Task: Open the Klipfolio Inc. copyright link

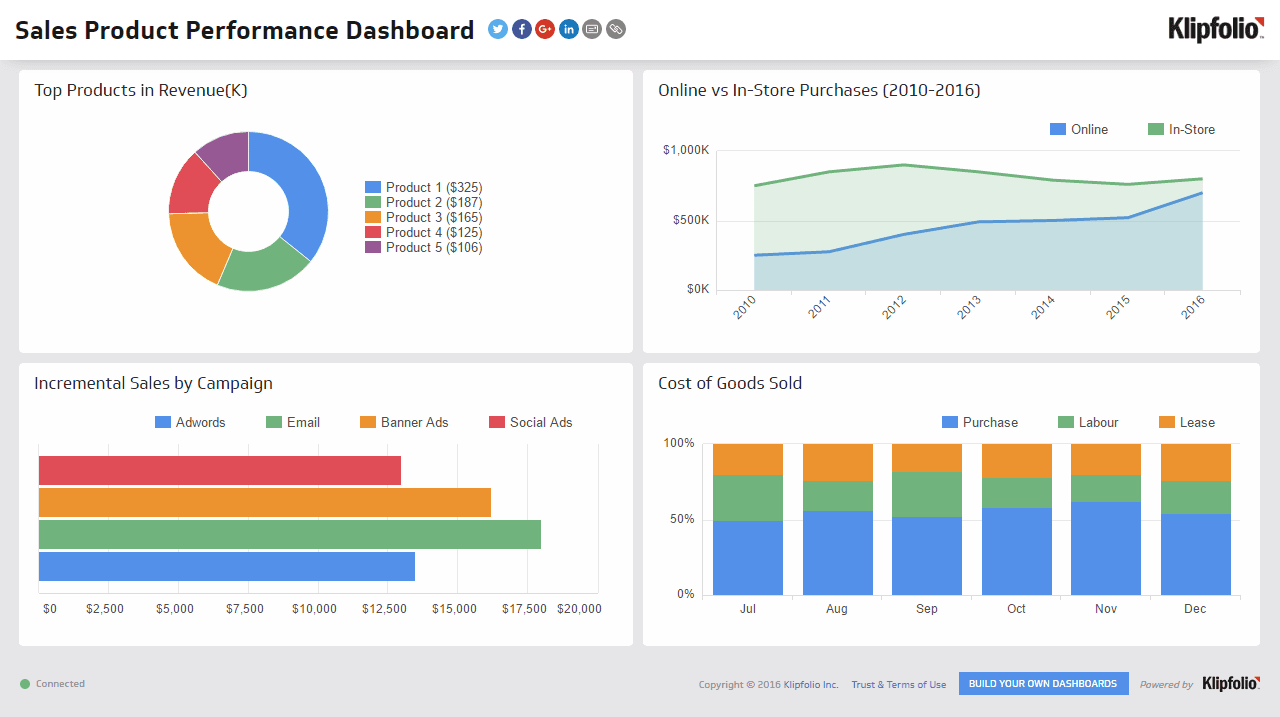Action: coord(810,685)
